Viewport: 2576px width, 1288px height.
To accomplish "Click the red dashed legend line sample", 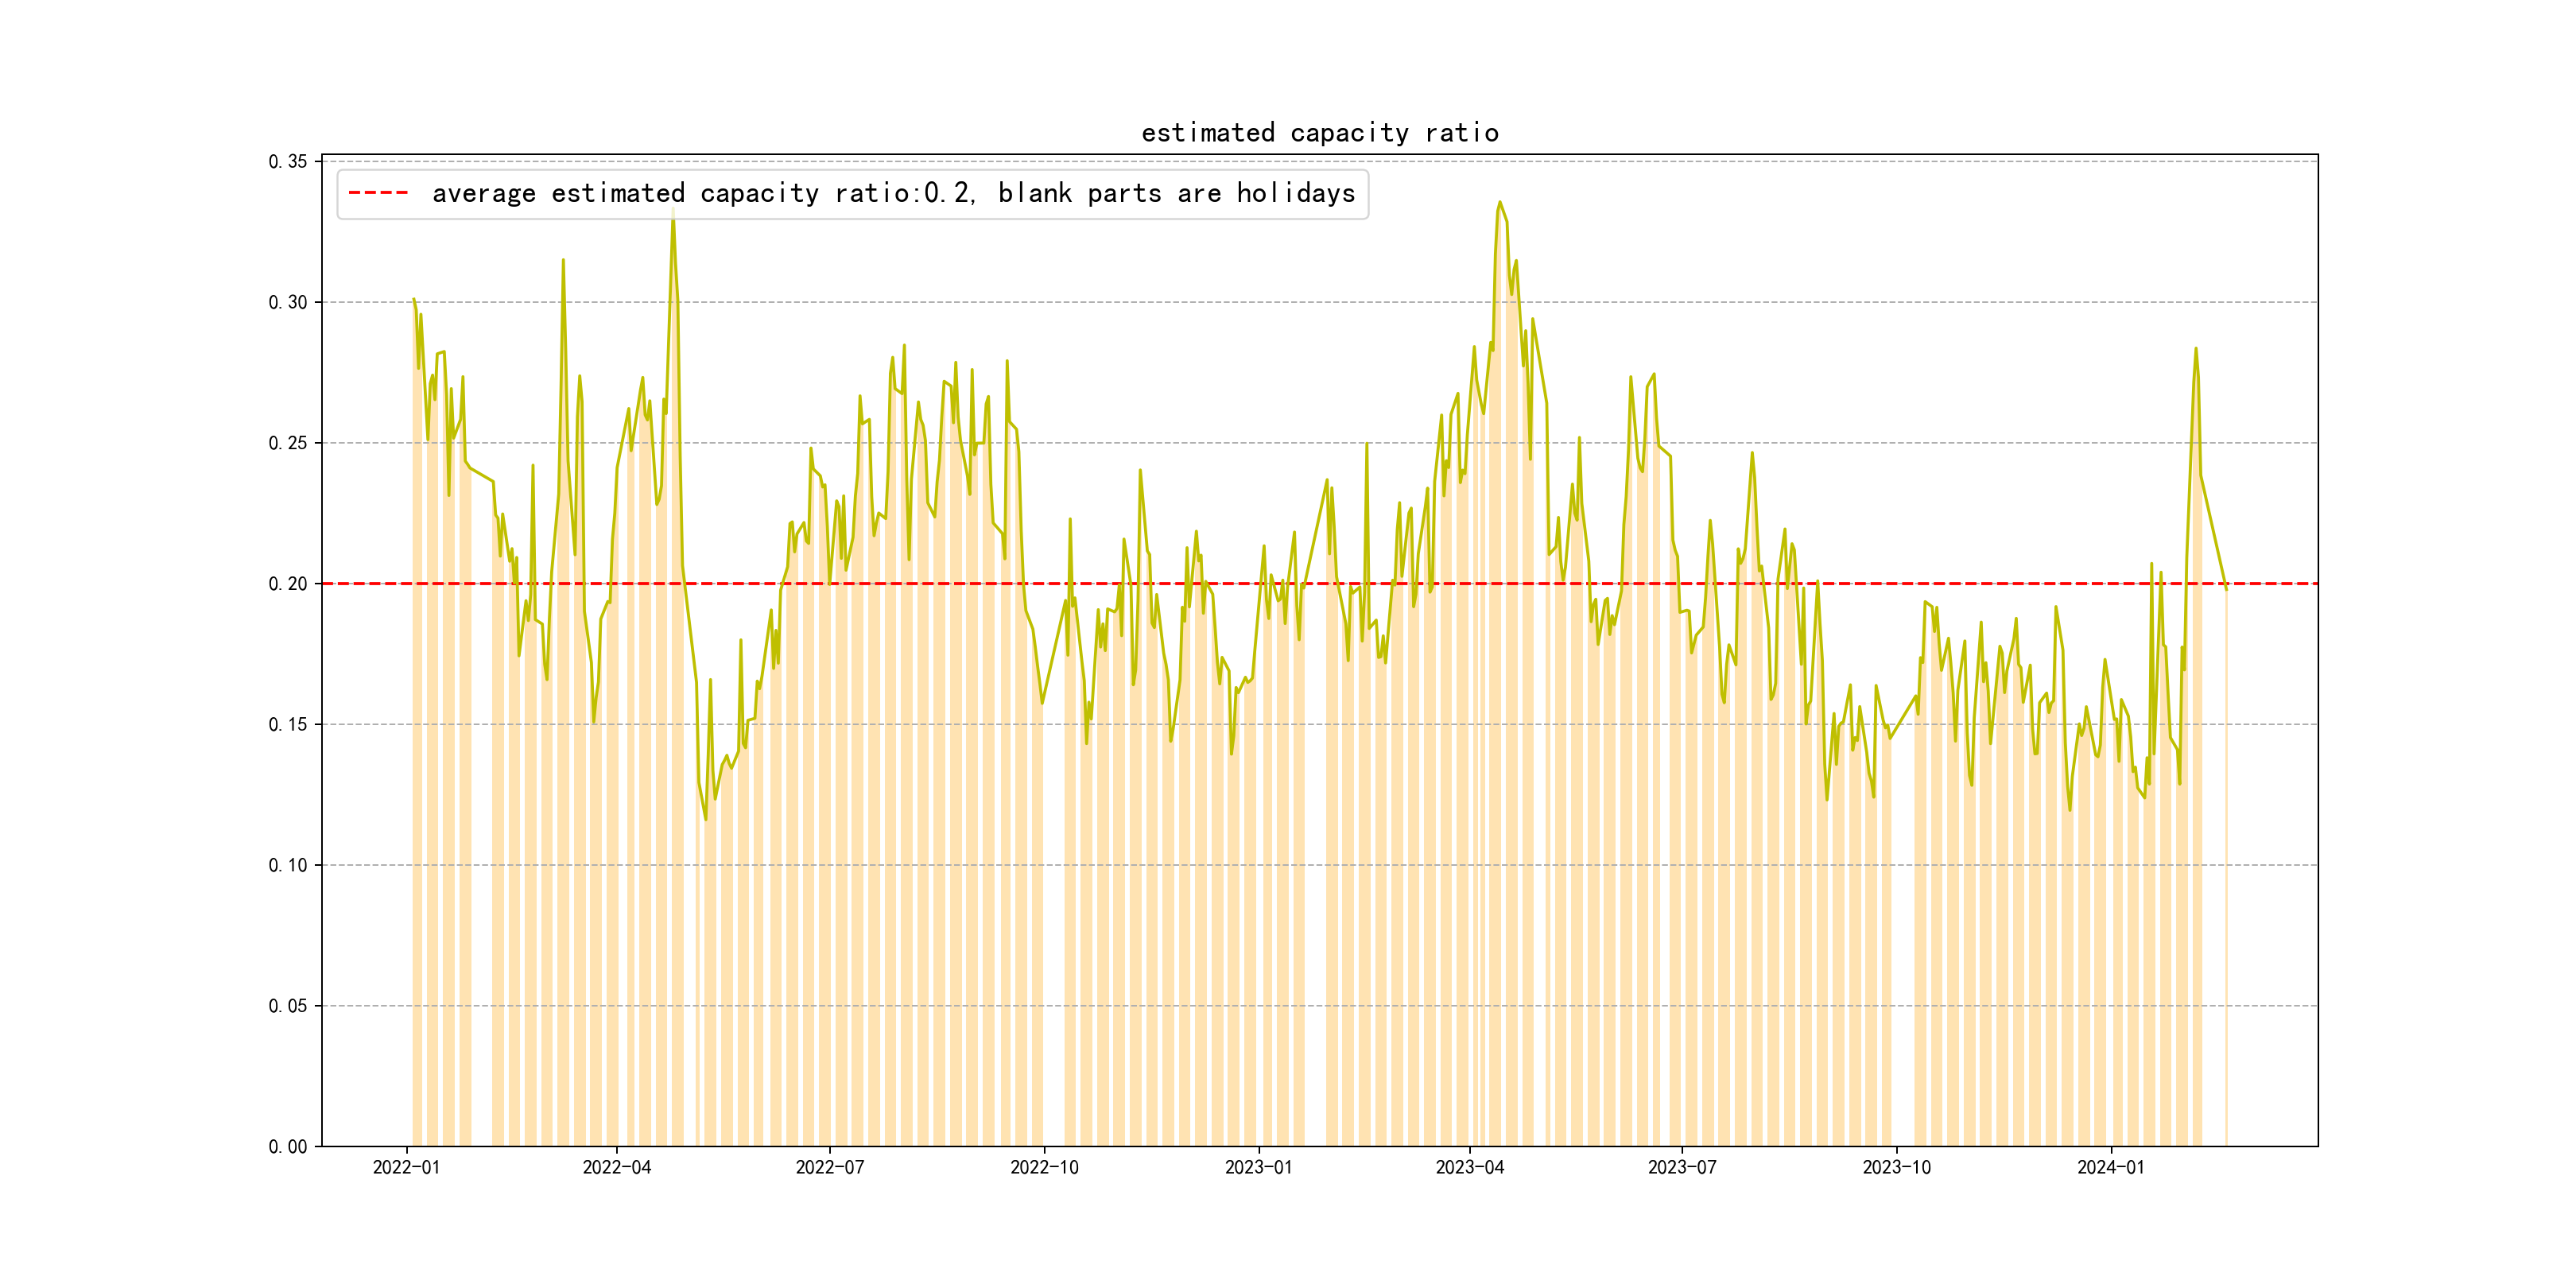I will 378,193.
